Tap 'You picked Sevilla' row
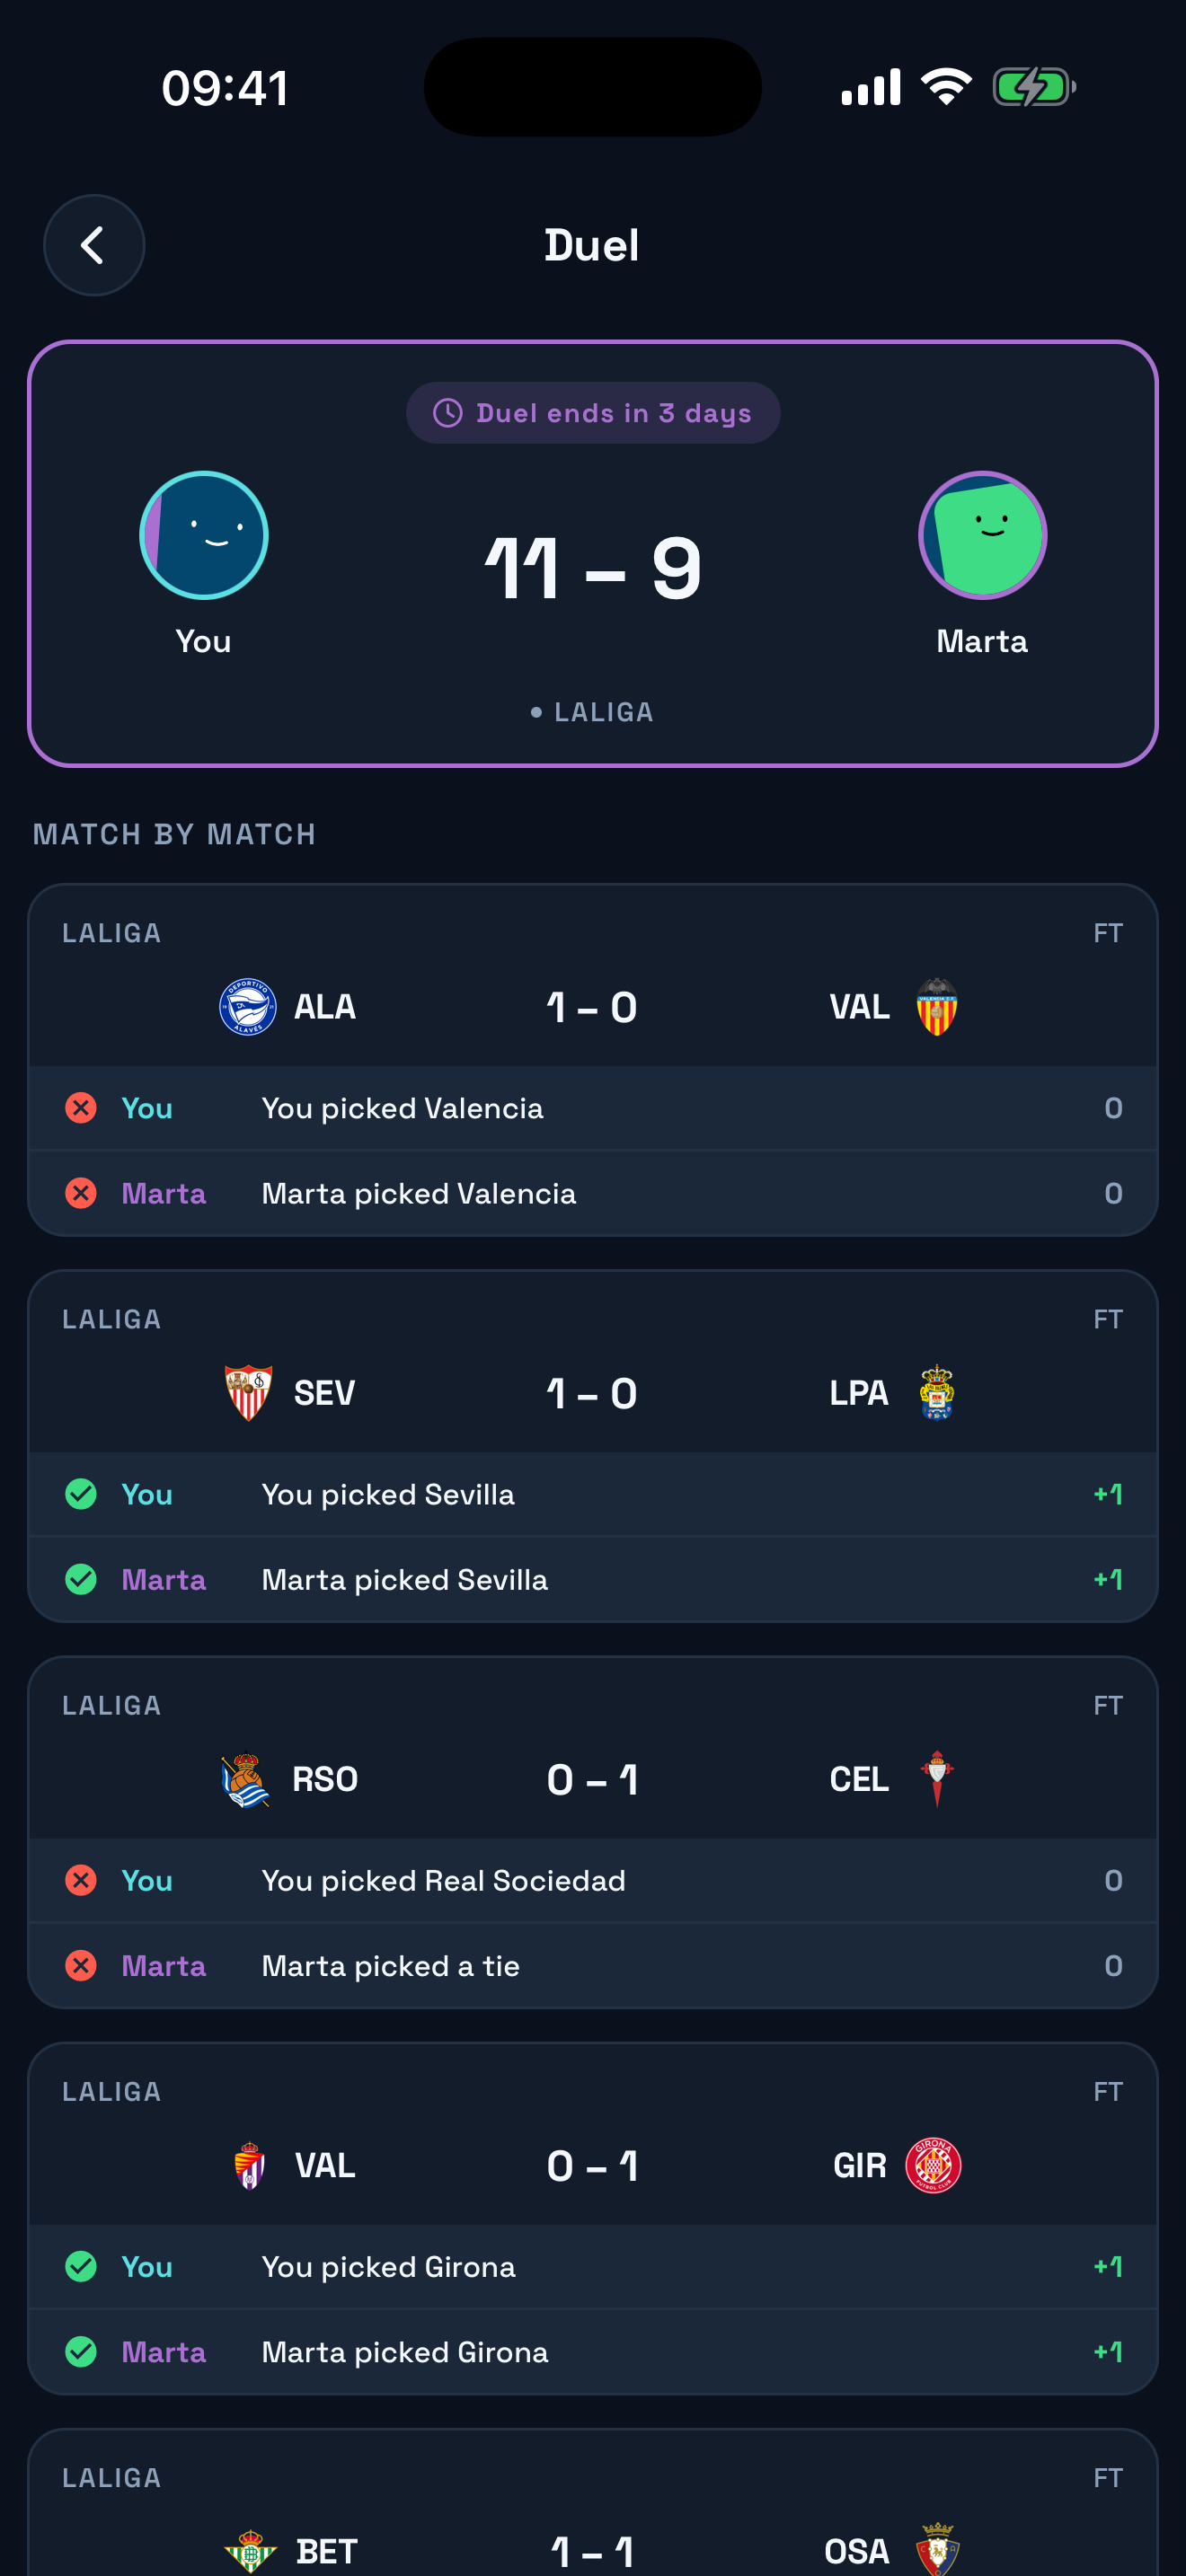Viewport: 1186px width, 2576px height. click(x=593, y=1494)
